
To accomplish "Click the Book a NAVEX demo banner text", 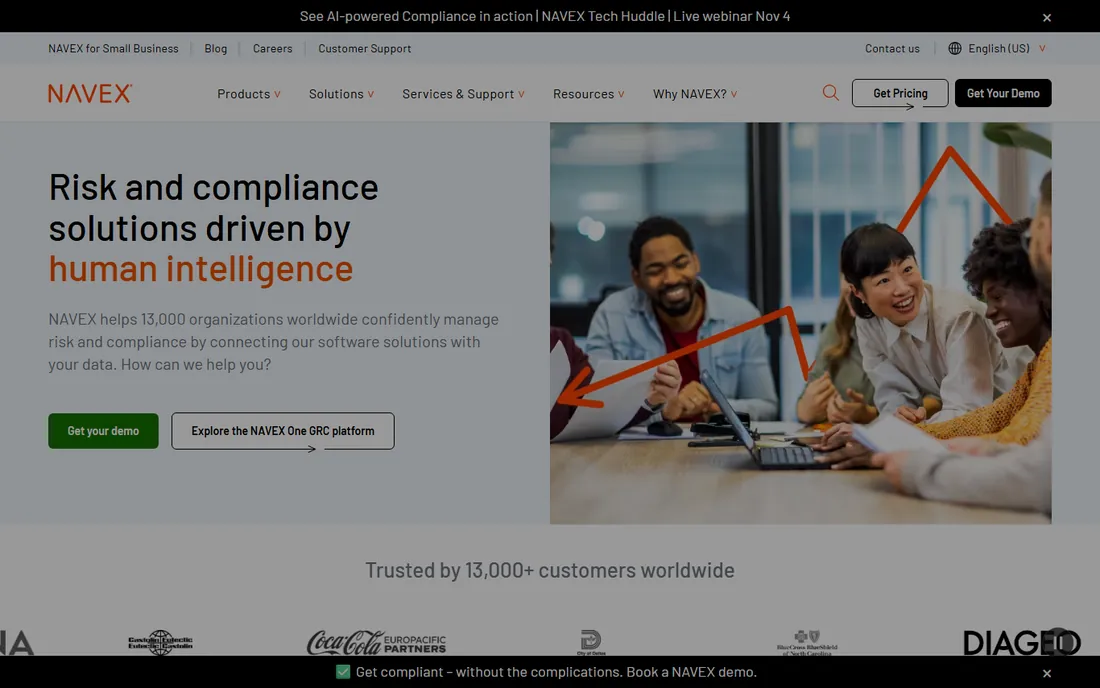I will coord(556,672).
